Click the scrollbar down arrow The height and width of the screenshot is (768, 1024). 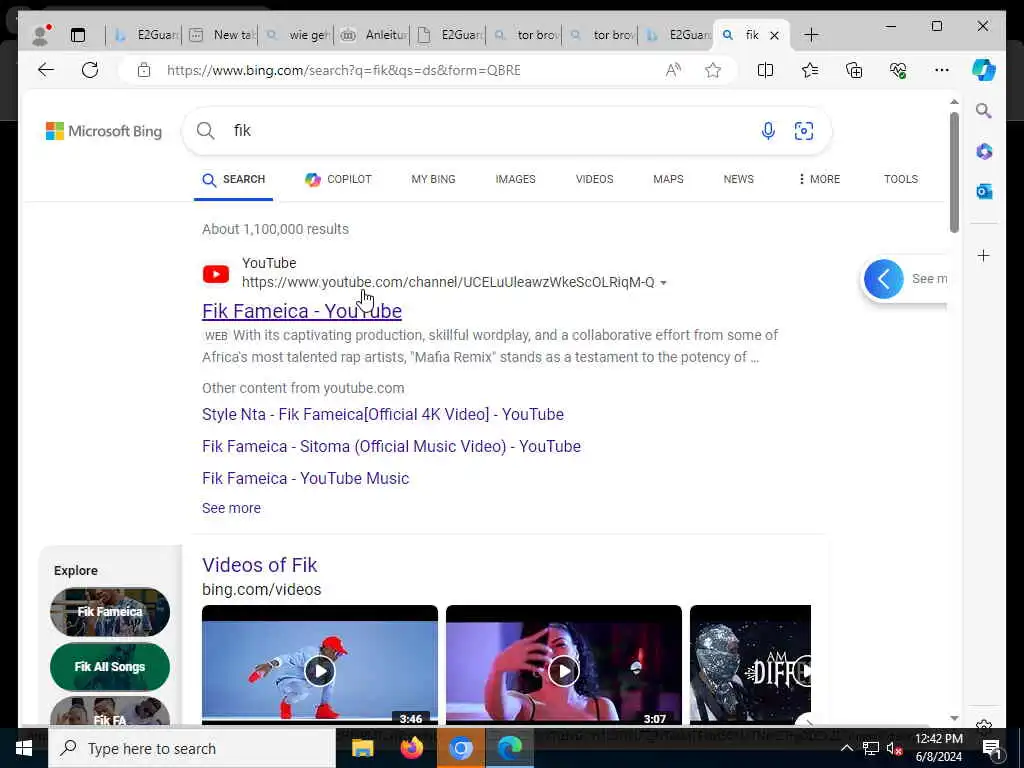pos(954,718)
